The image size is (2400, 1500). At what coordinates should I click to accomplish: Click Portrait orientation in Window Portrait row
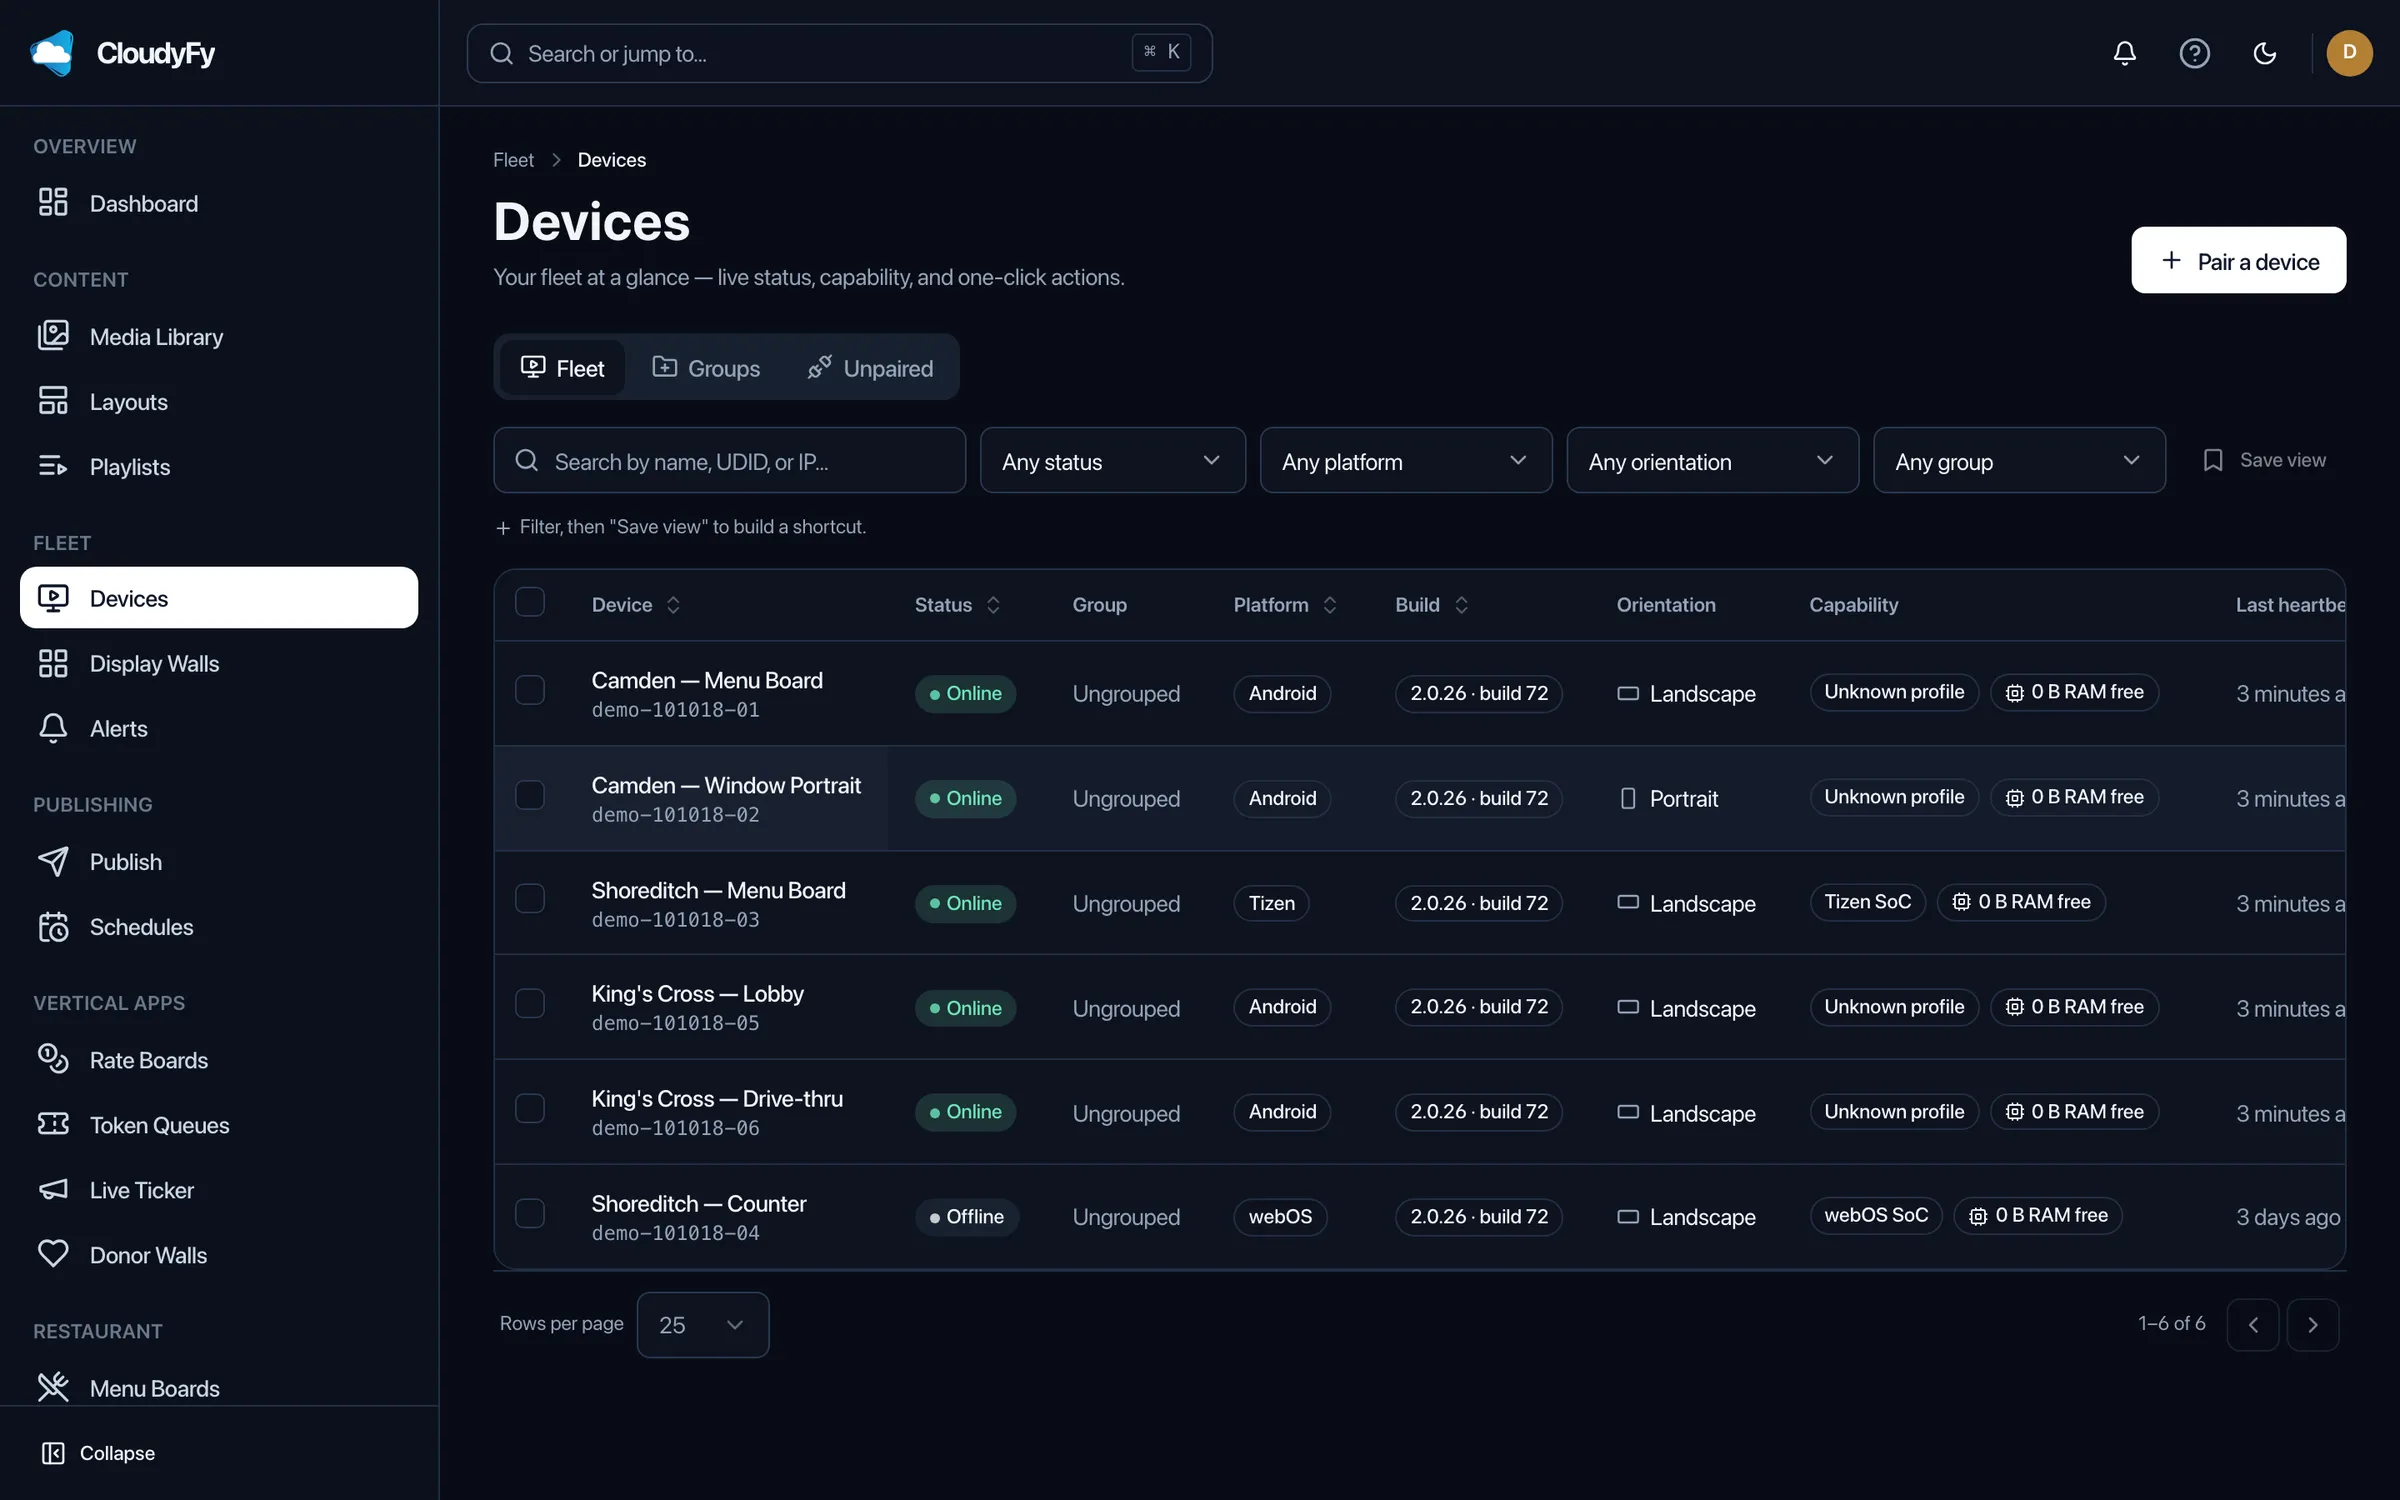pos(1668,798)
